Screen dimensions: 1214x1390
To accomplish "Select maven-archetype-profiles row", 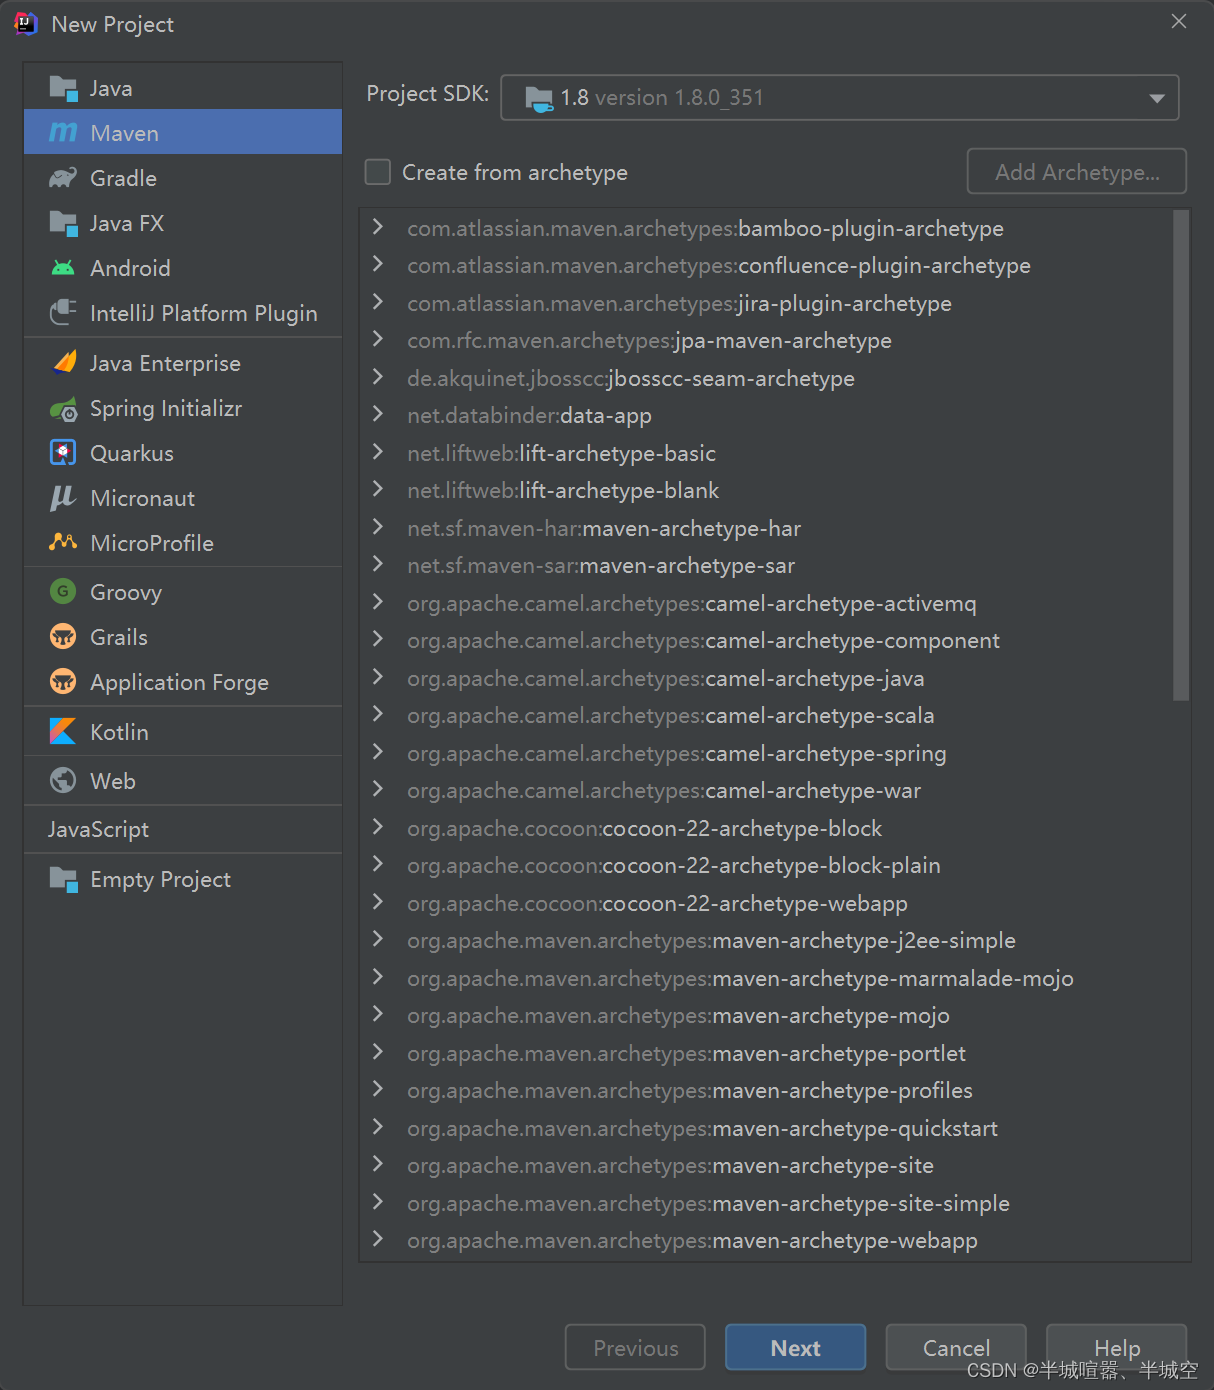I will tap(766, 1090).
